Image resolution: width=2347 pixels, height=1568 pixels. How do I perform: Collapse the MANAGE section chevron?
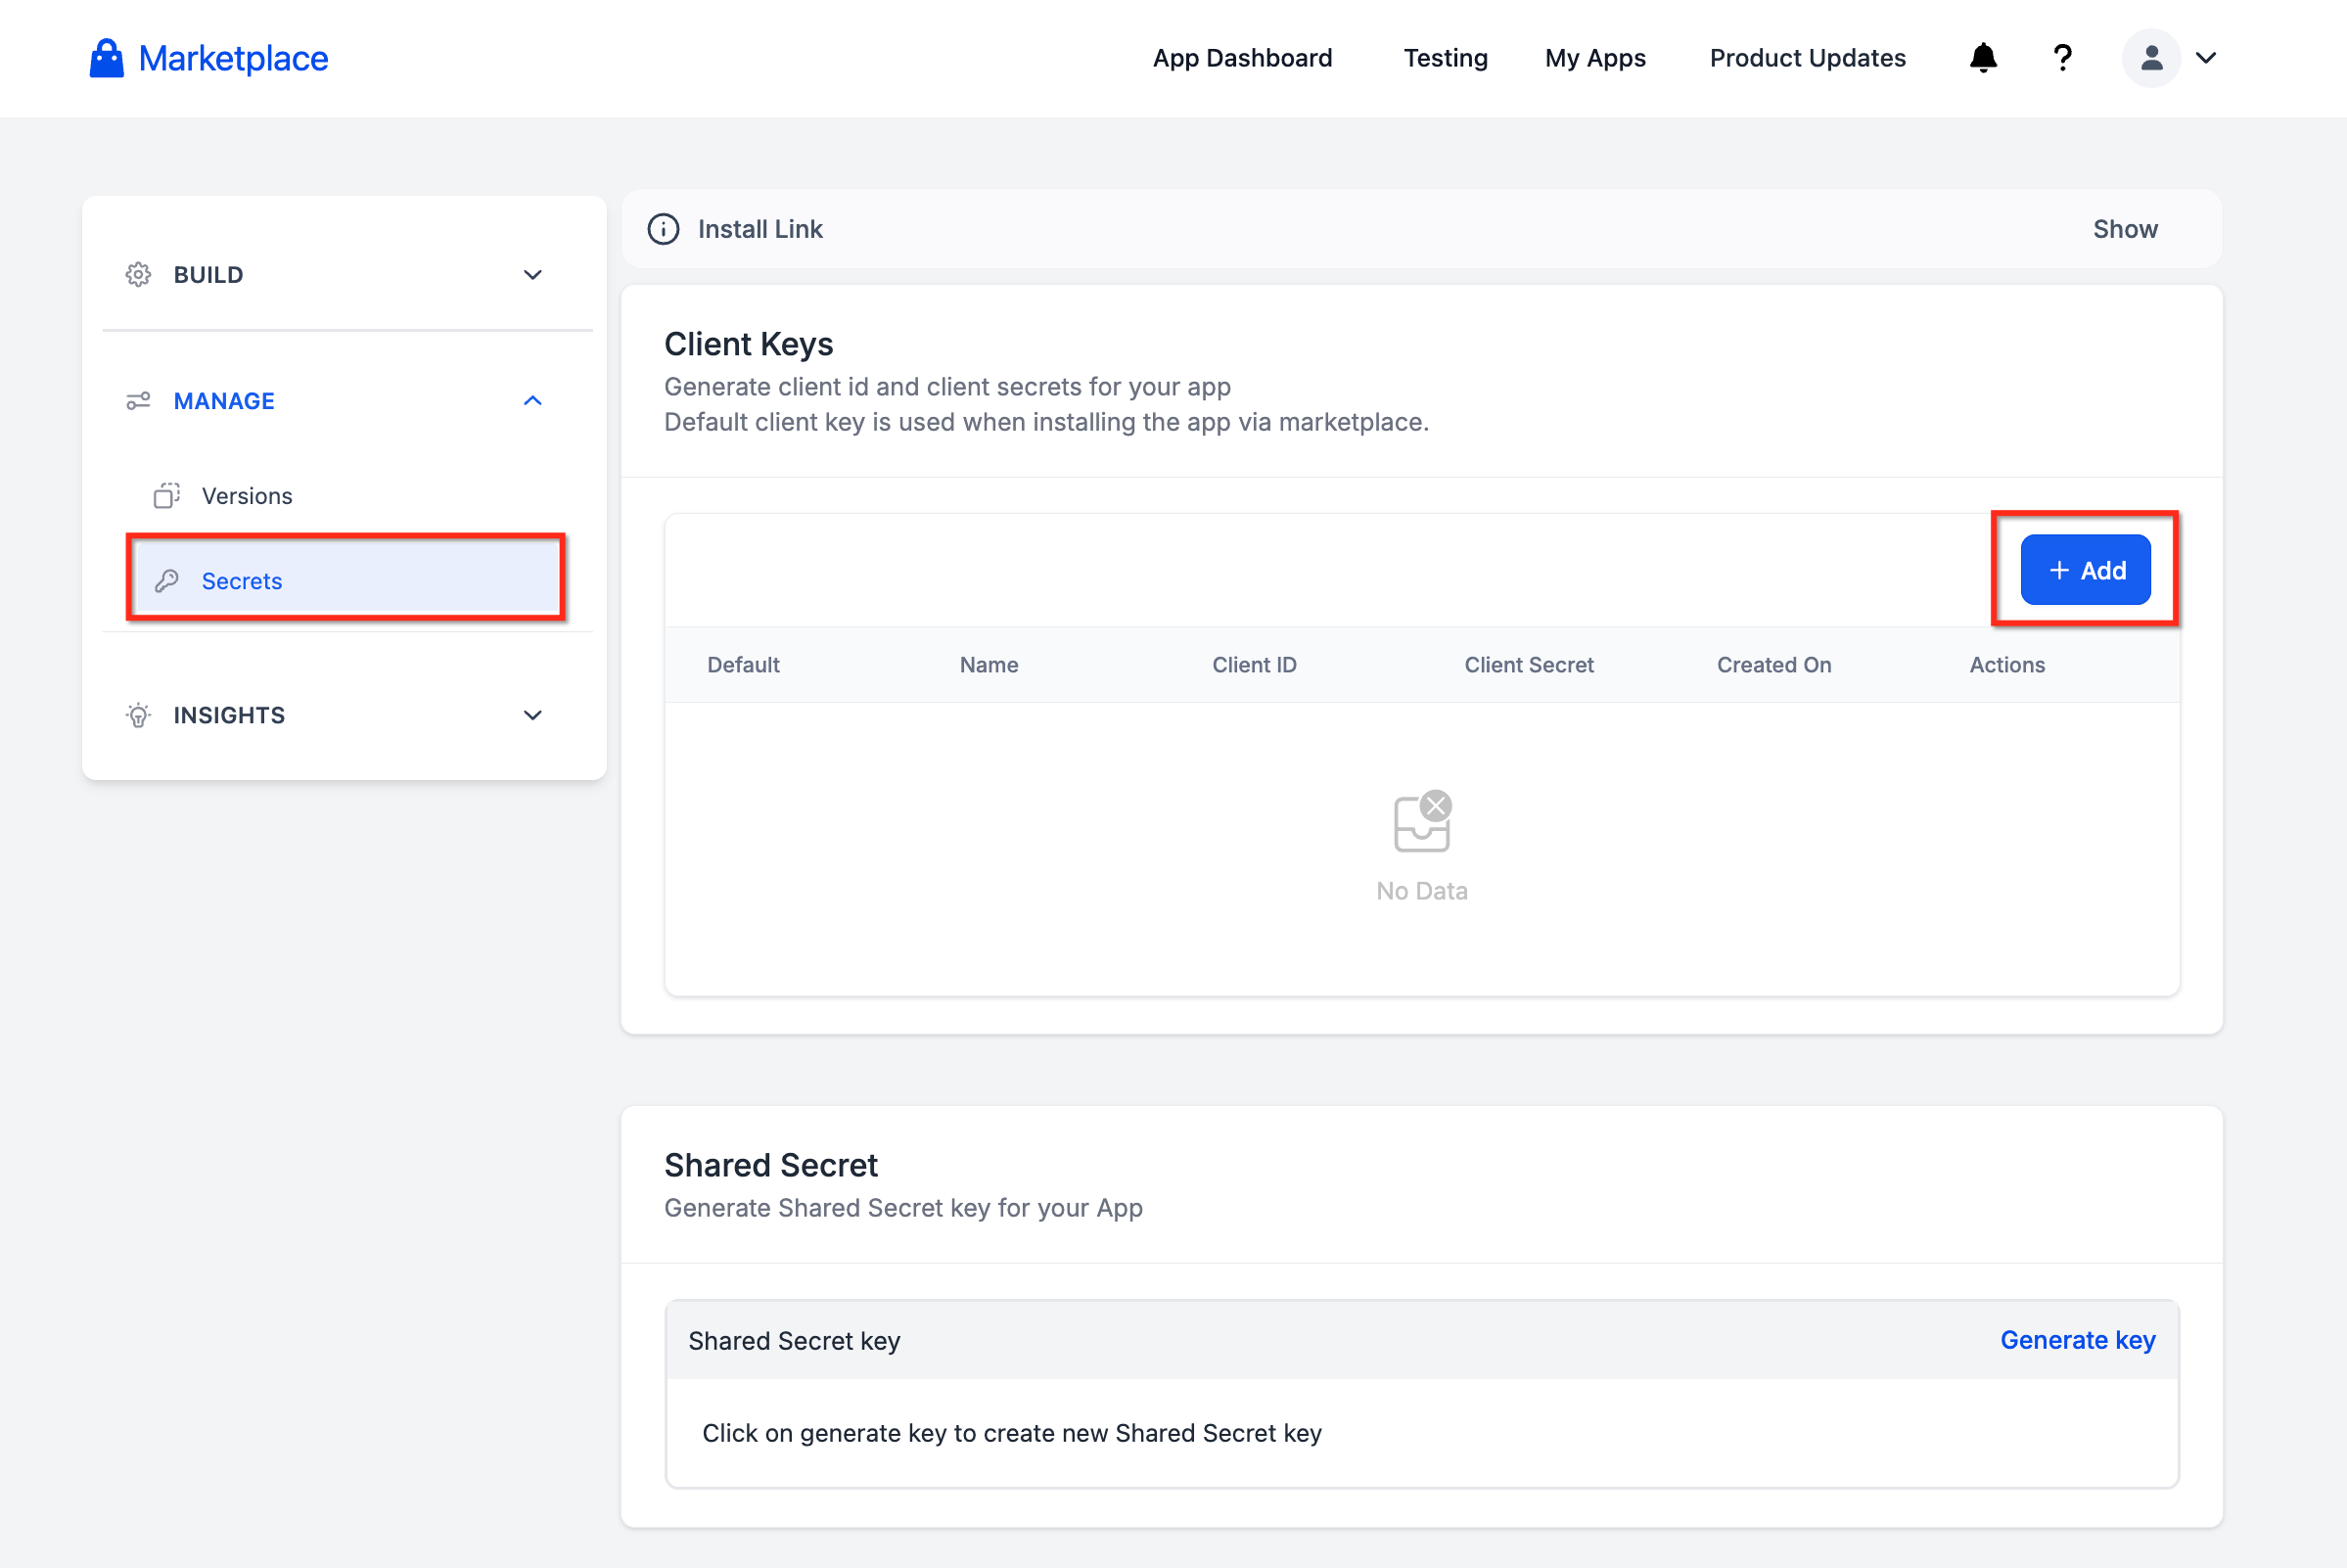point(533,401)
